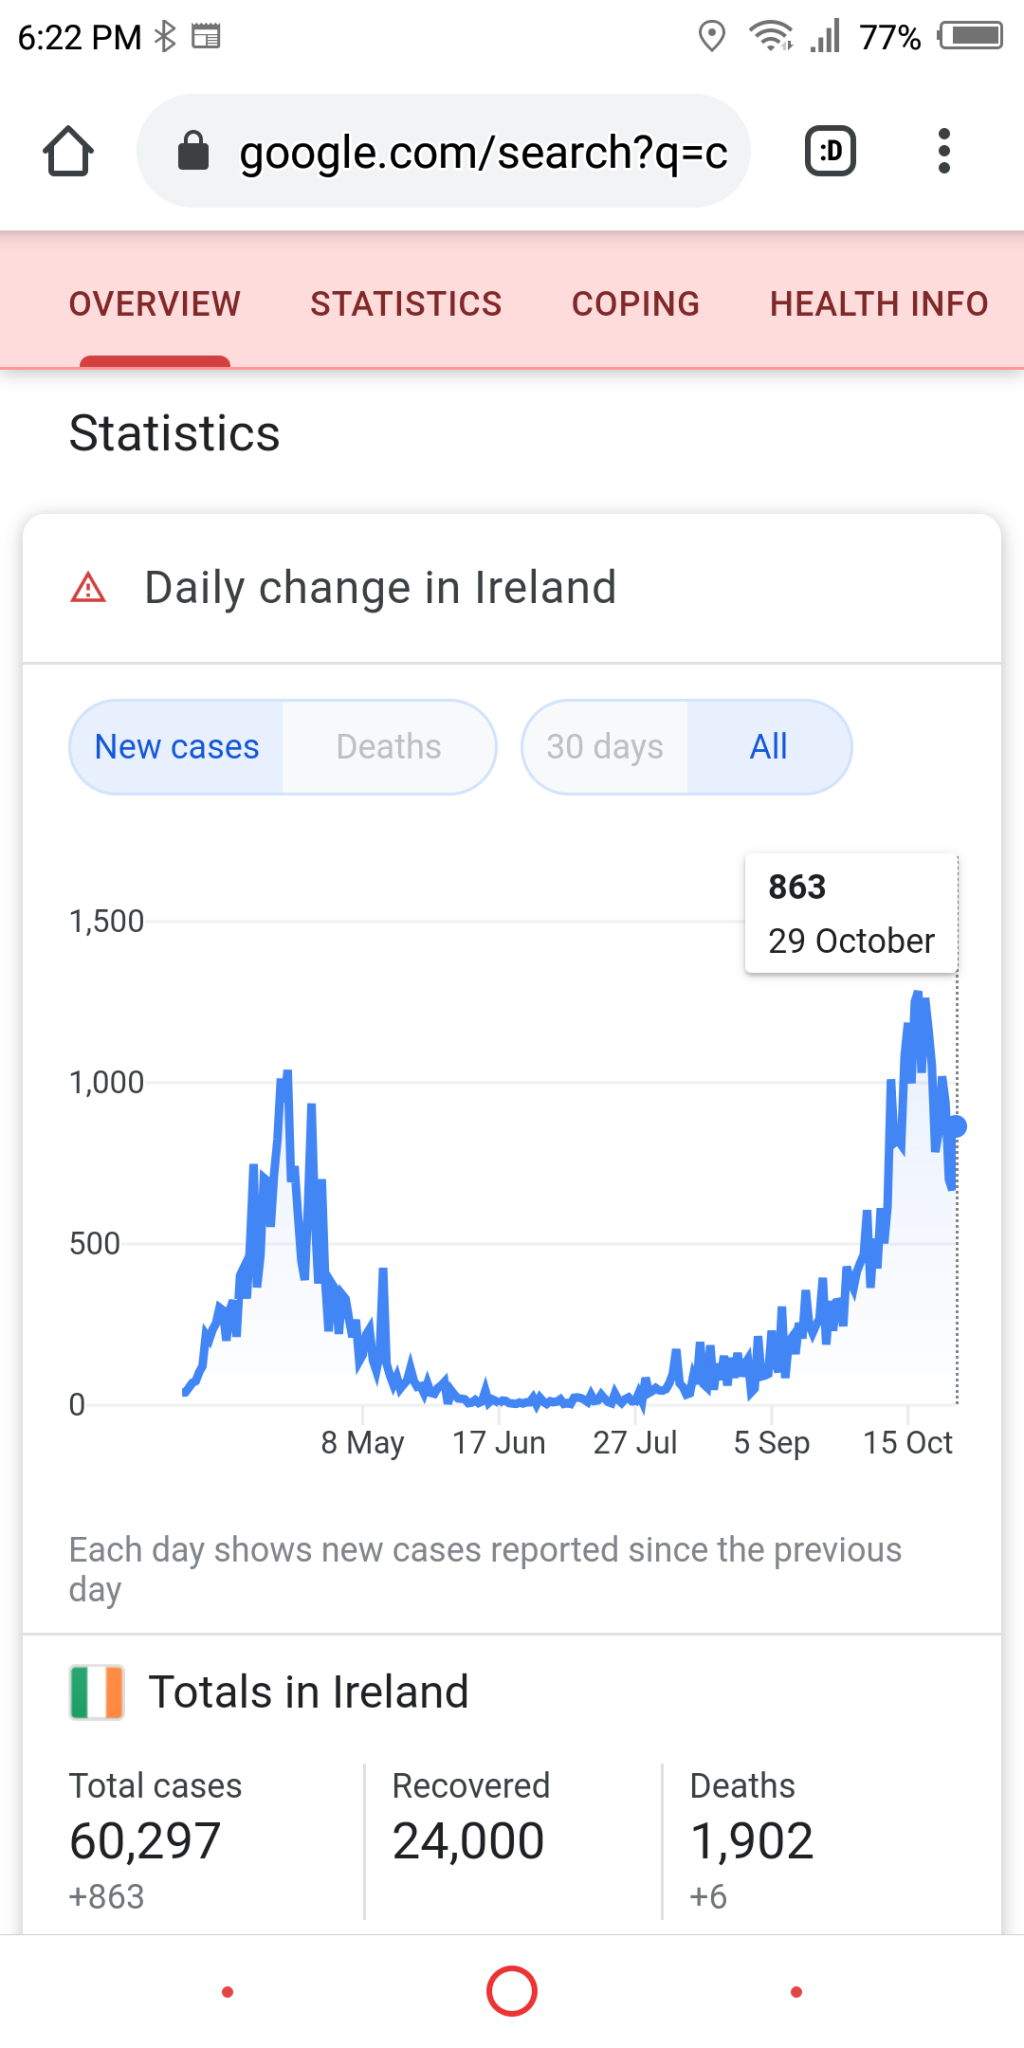Viewport: 1024px width, 2048px height.
Task: Tap the padlock site security icon
Action: coord(193,152)
